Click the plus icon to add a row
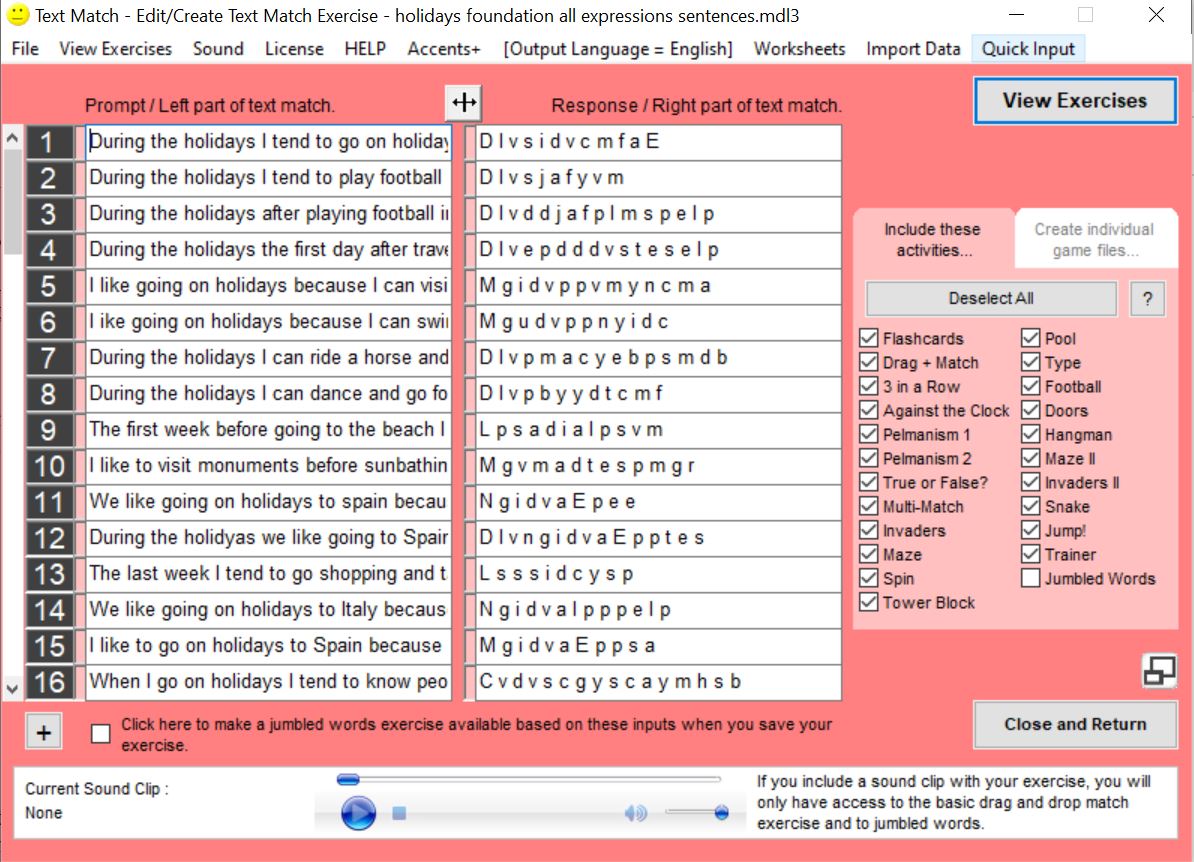This screenshot has height=862, width=1194. (42, 731)
